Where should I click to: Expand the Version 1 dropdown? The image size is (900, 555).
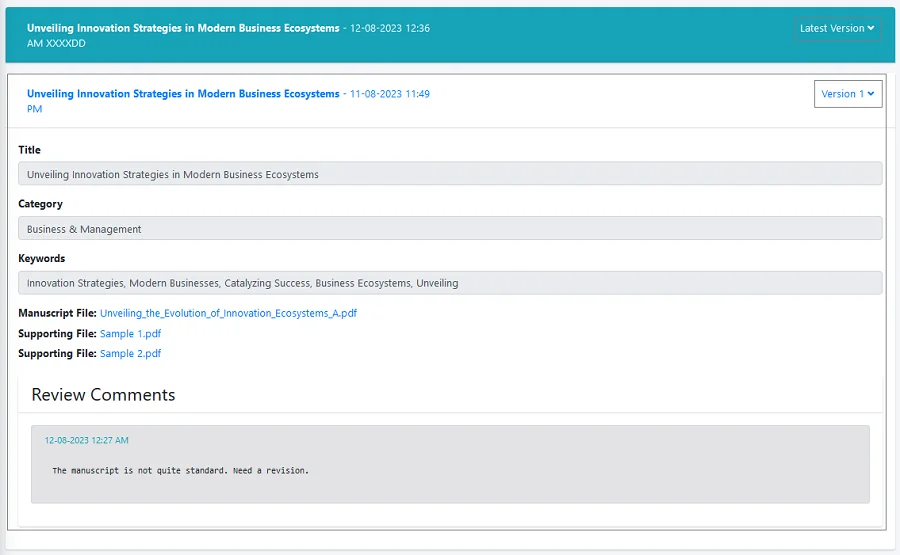click(848, 94)
